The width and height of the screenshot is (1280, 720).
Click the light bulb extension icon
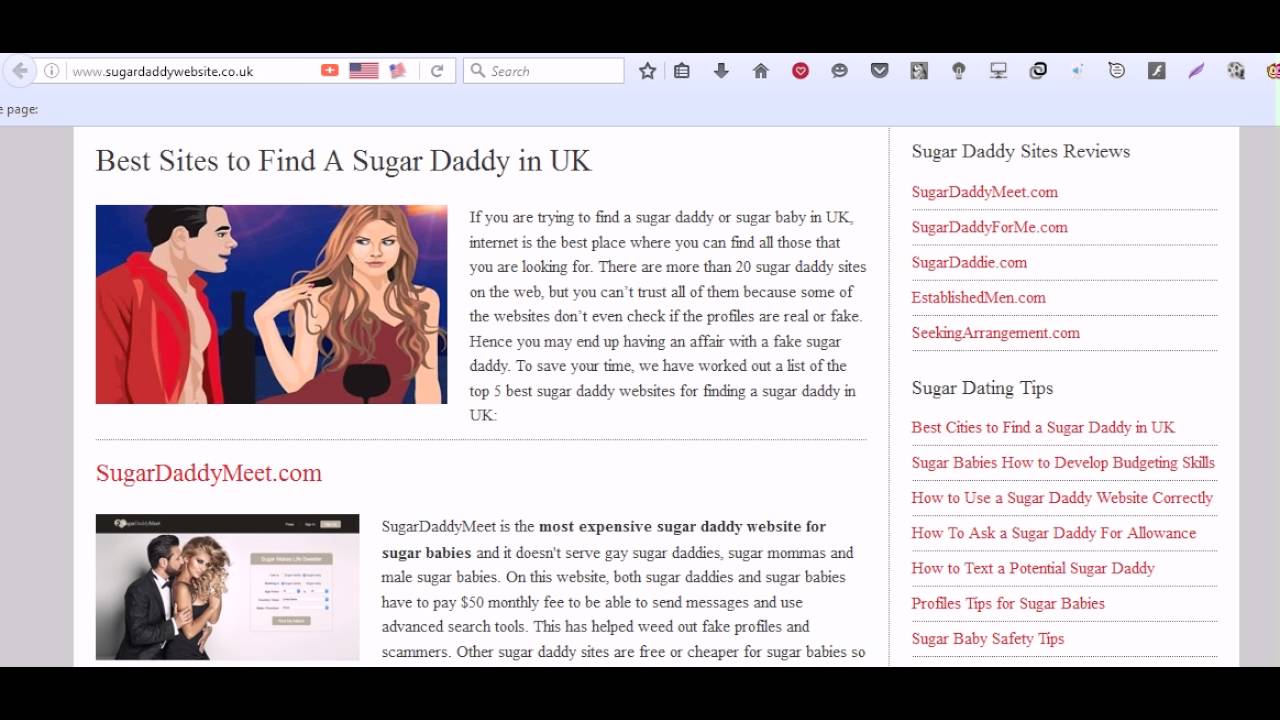(x=958, y=71)
